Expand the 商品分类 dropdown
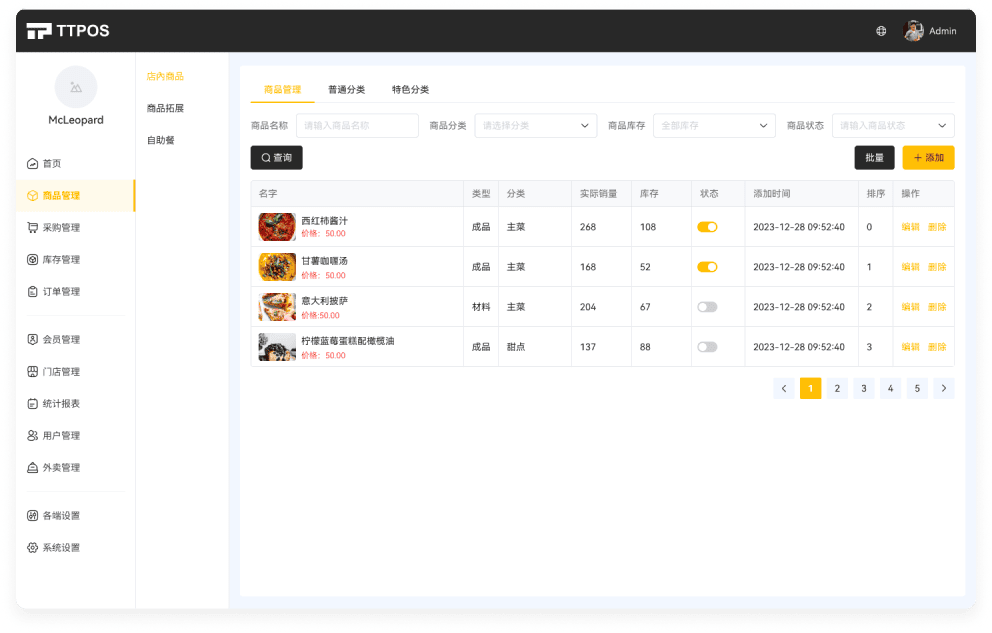992x633 pixels. point(535,126)
